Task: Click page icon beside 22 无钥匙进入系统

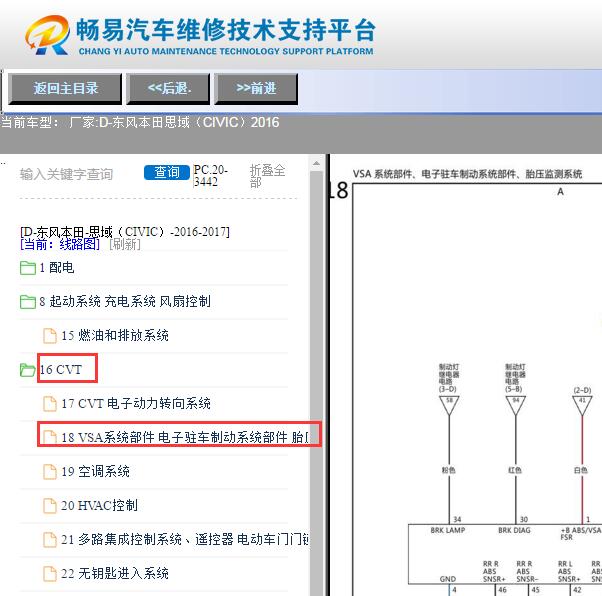Action: [50, 573]
